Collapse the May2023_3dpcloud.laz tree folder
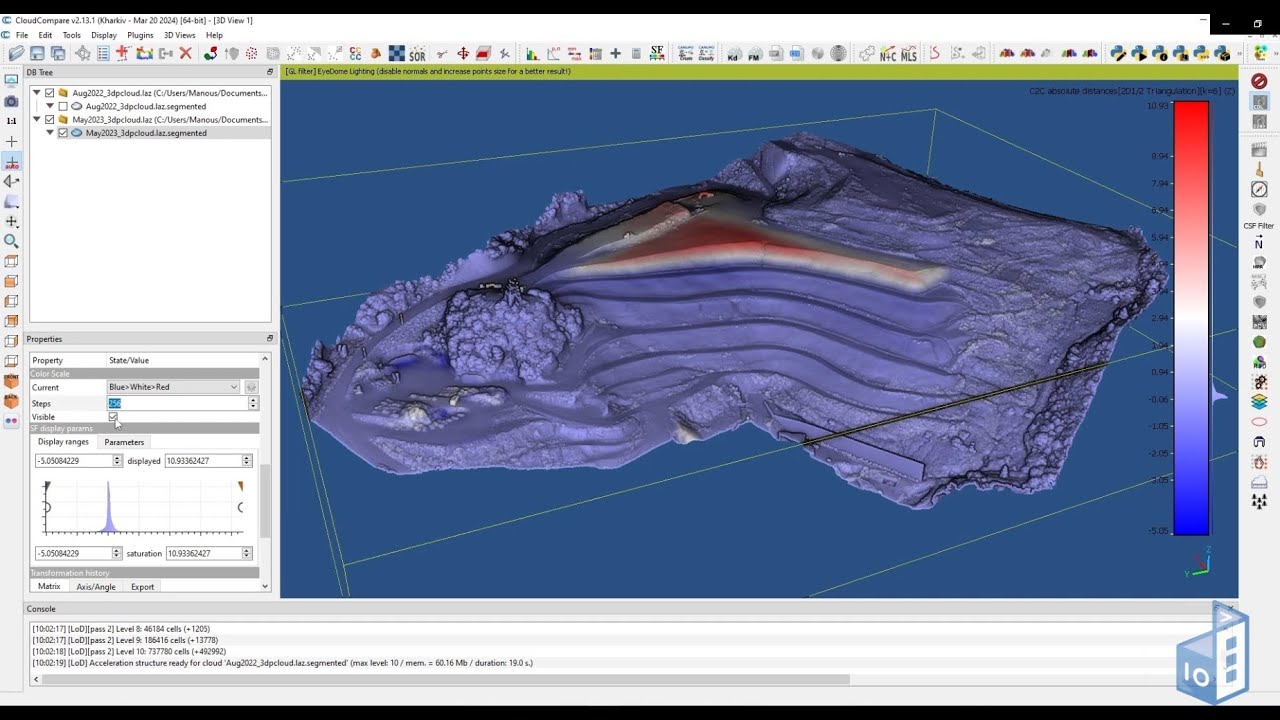 click(x=37, y=120)
